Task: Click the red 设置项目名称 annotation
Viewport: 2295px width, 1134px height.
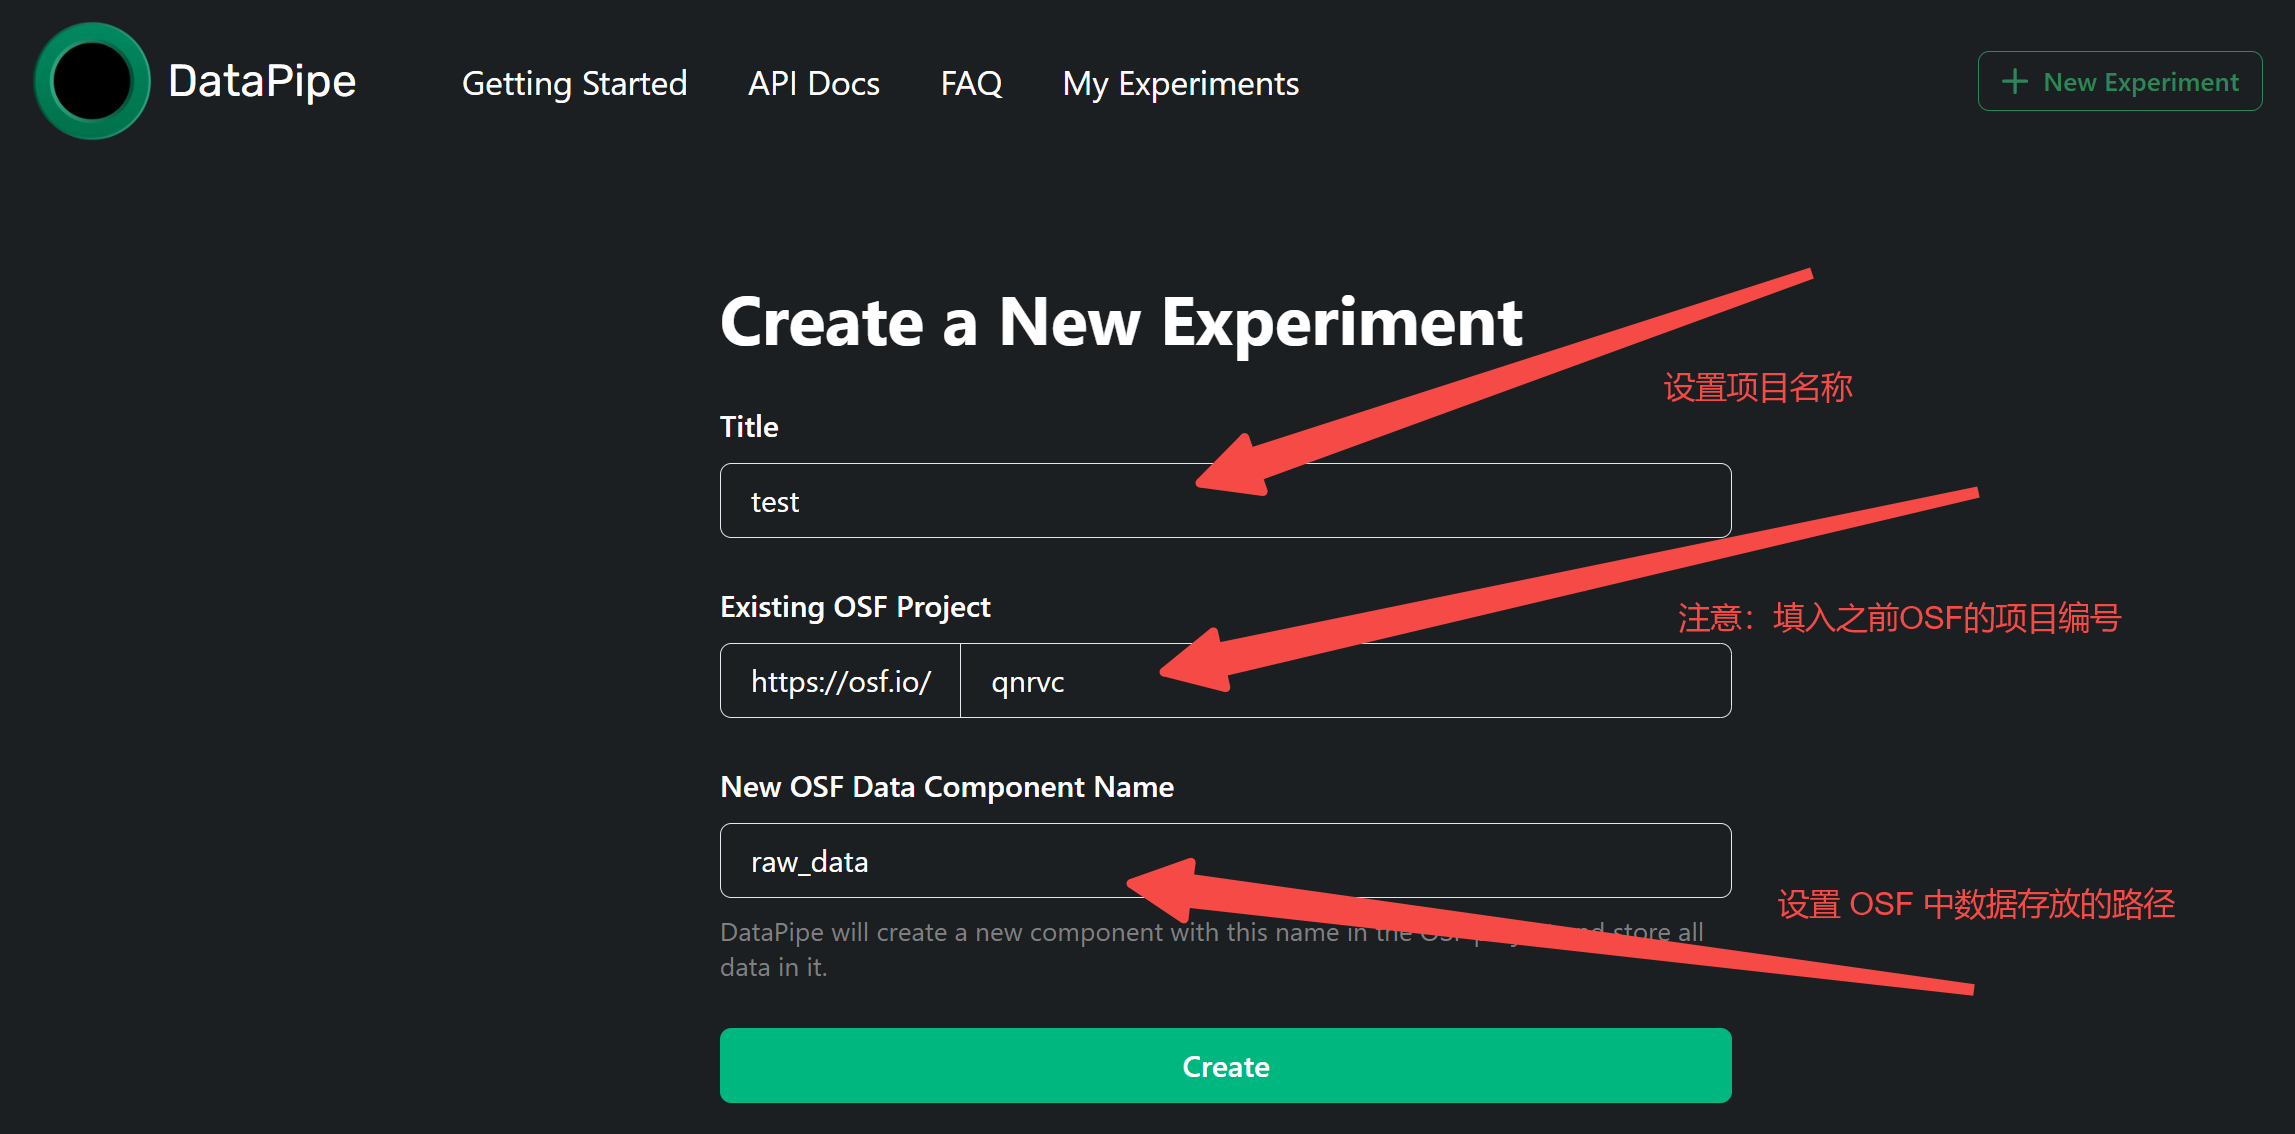Action: pyautogui.click(x=1757, y=388)
